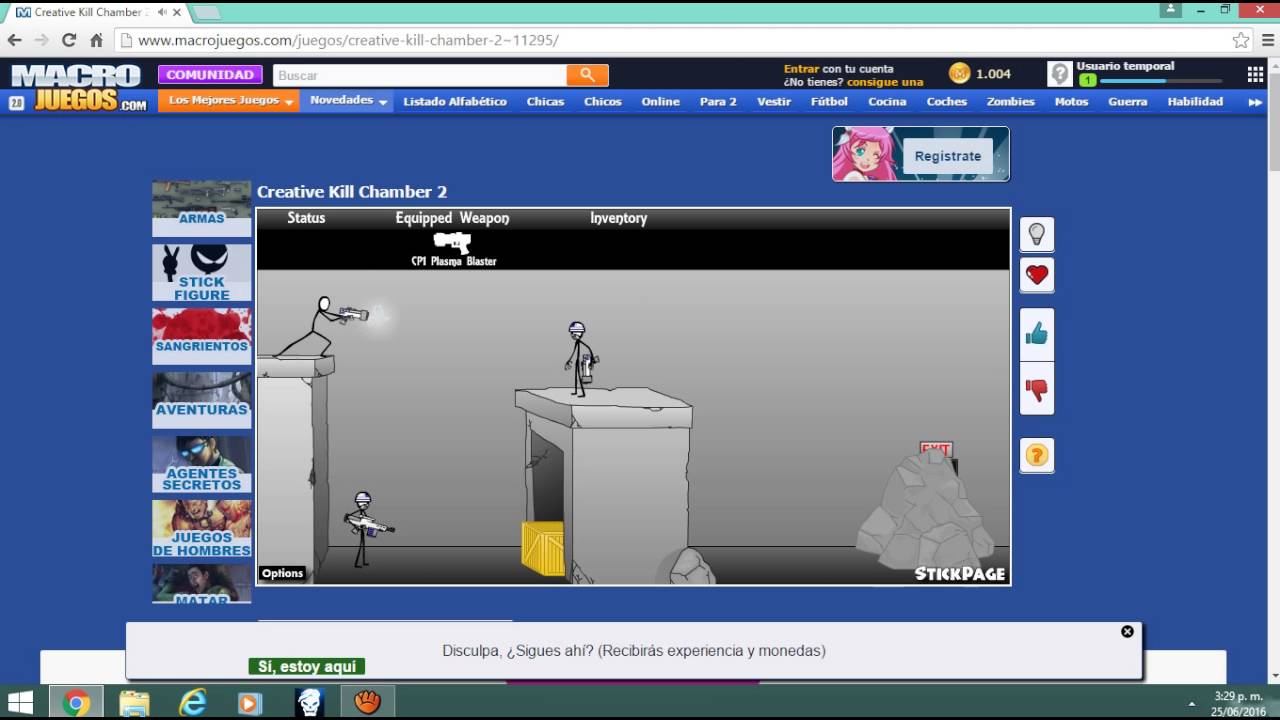Click the browser forward arrow
This screenshot has width=1280, height=720.
[x=41, y=40]
